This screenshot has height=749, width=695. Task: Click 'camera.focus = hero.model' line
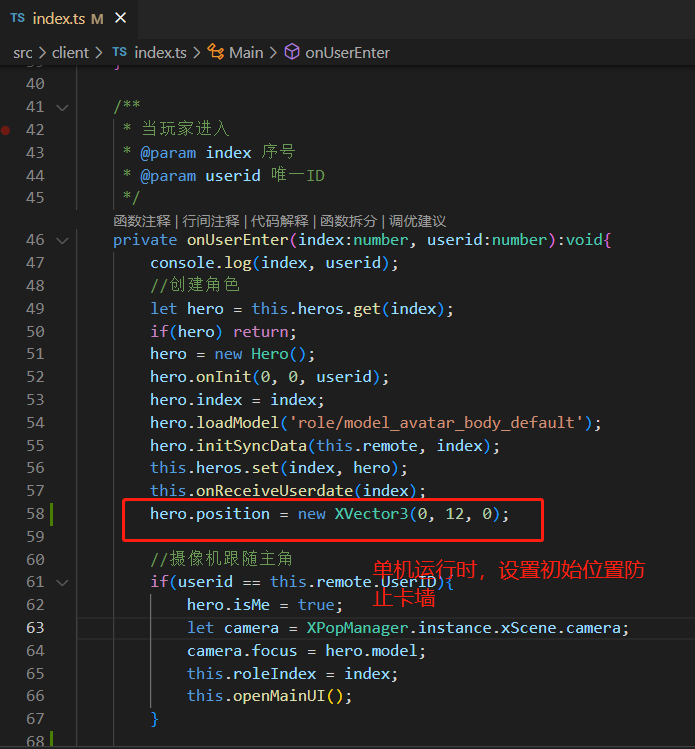pyautogui.click(x=306, y=651)
